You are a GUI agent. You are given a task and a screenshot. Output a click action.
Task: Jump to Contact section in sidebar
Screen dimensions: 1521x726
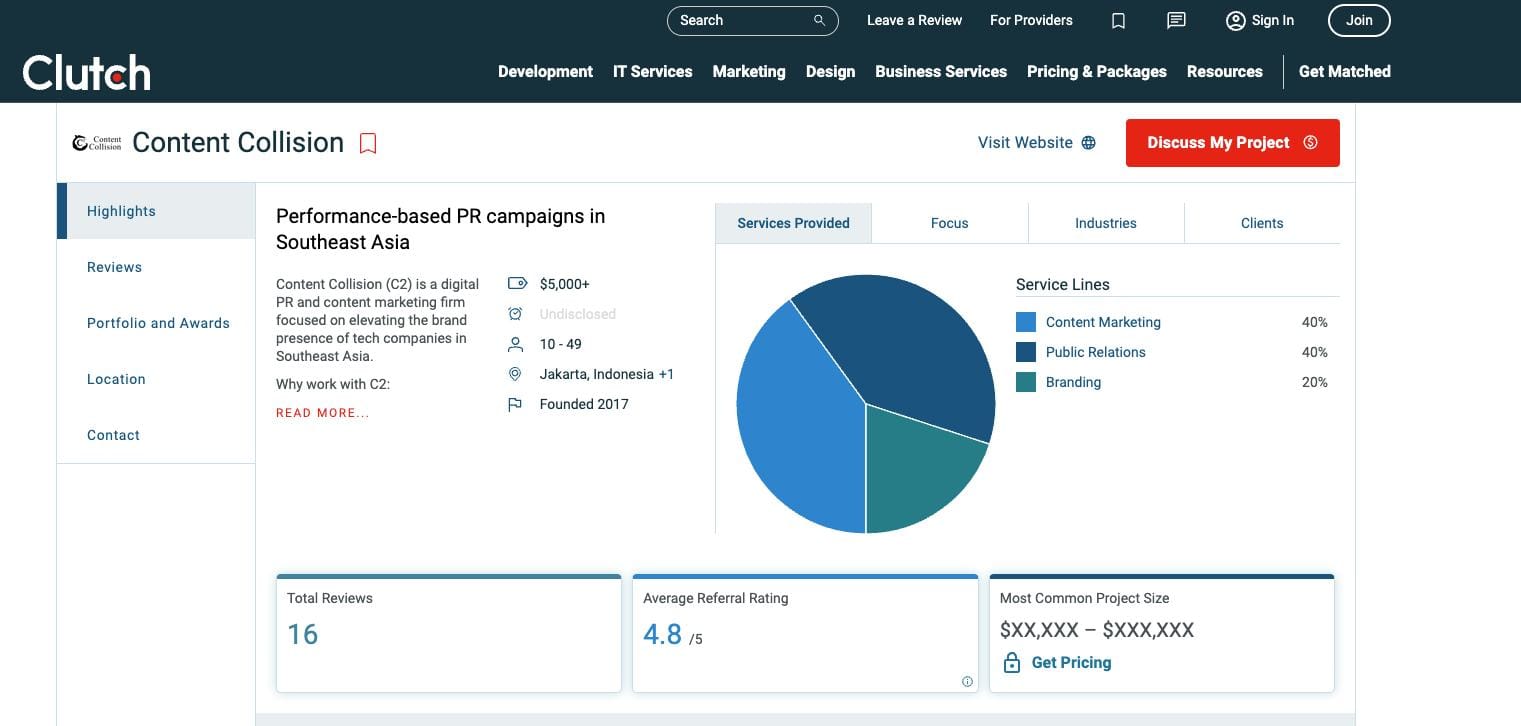pyautogui.click(x=156, y=435)
